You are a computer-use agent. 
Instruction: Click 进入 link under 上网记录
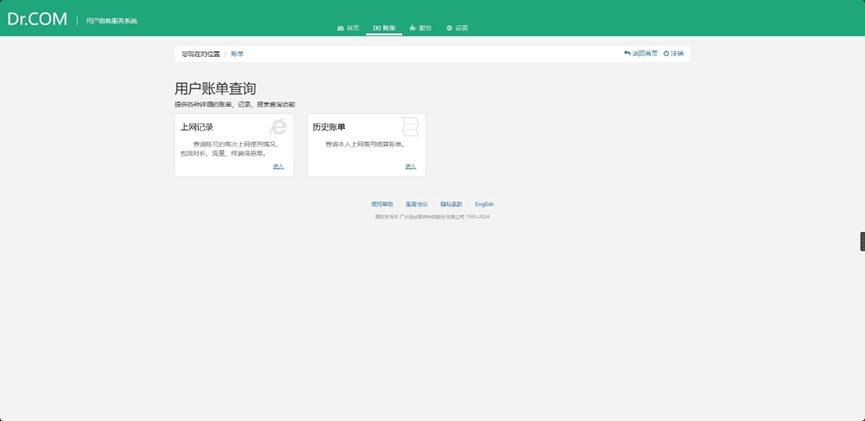coord(278,167)
